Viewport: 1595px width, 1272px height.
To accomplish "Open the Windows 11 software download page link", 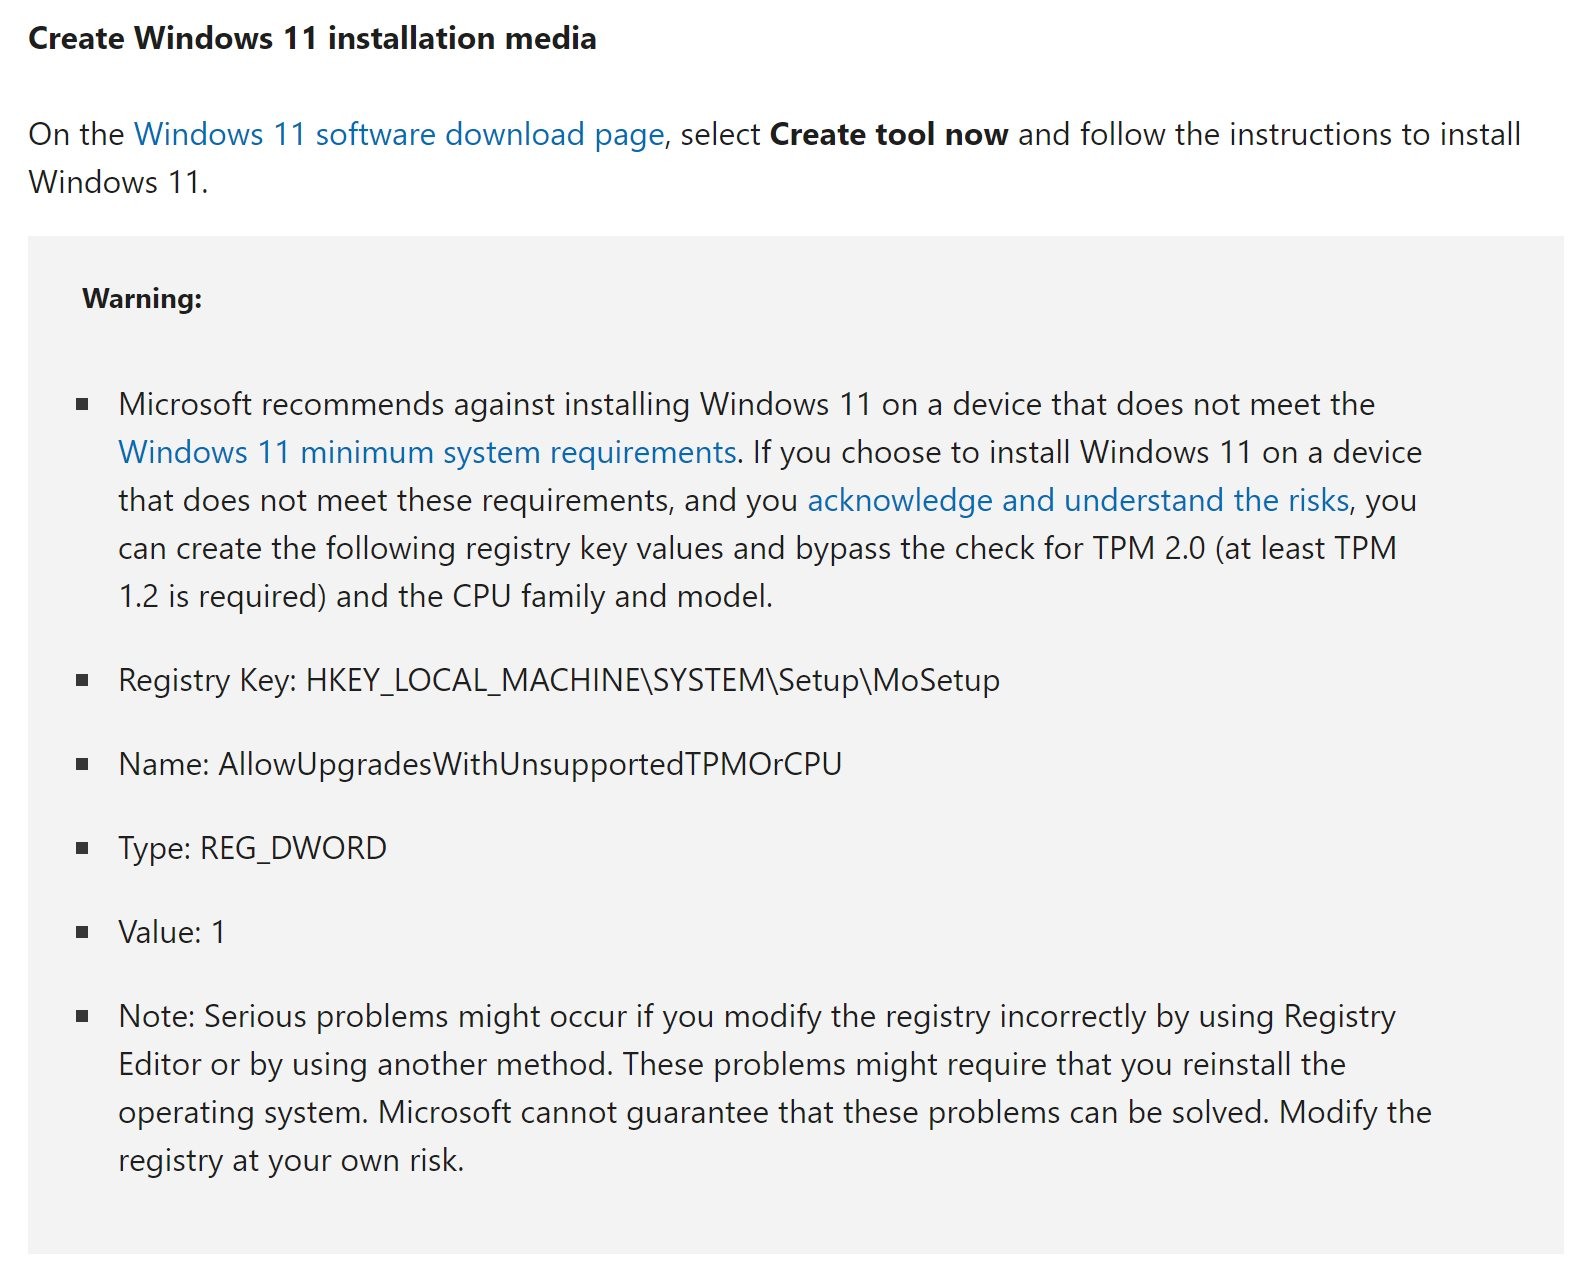I will point(398,134).
